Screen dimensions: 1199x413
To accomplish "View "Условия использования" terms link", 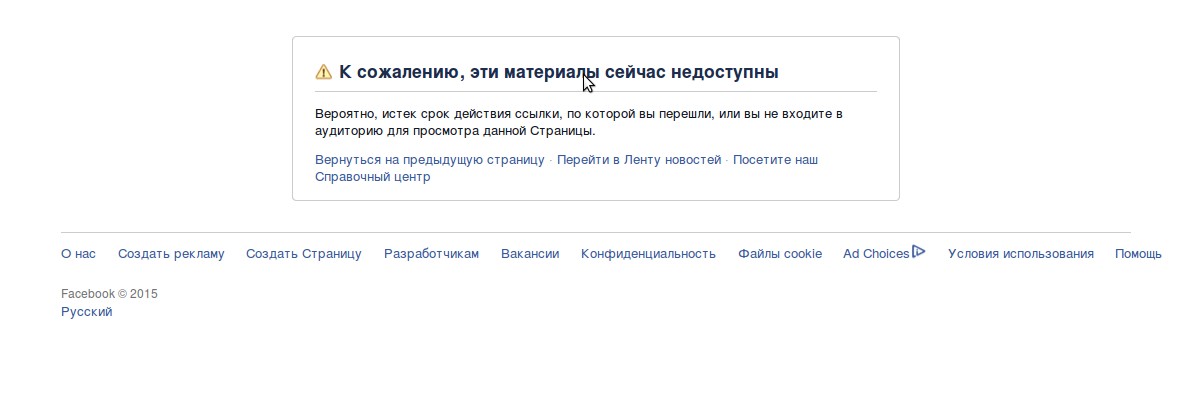I will click(1021, 254).
